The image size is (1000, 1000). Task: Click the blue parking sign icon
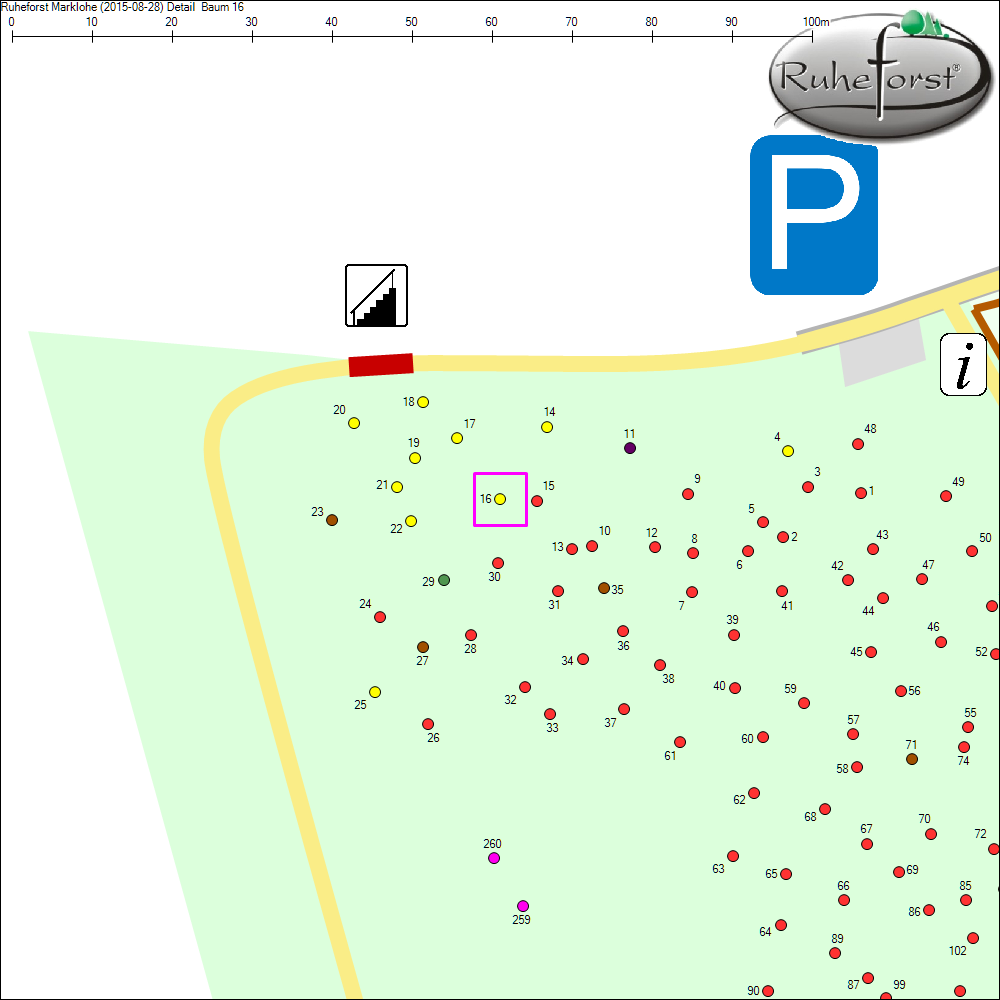point(814,215)
